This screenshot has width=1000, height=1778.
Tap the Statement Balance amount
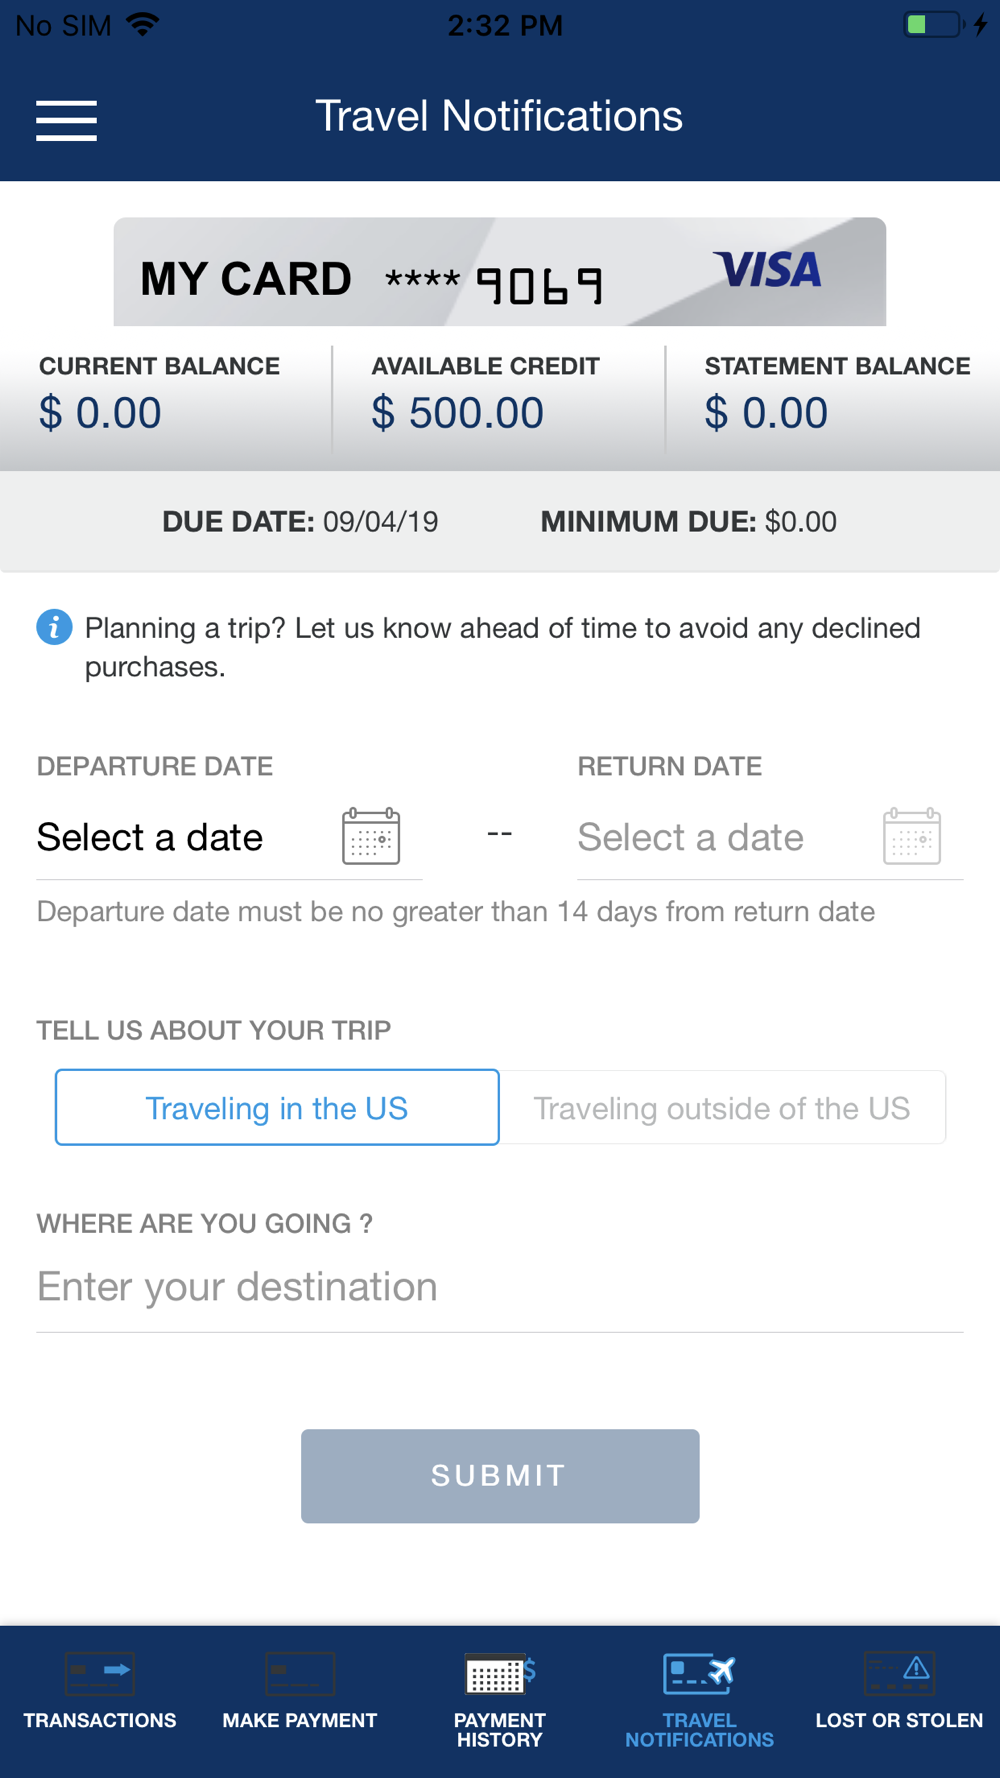tap(767, 413)
